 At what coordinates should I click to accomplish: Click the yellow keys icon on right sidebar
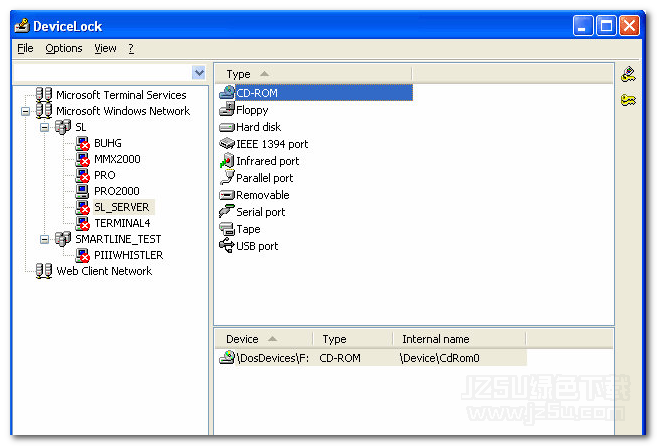point(628,101)
